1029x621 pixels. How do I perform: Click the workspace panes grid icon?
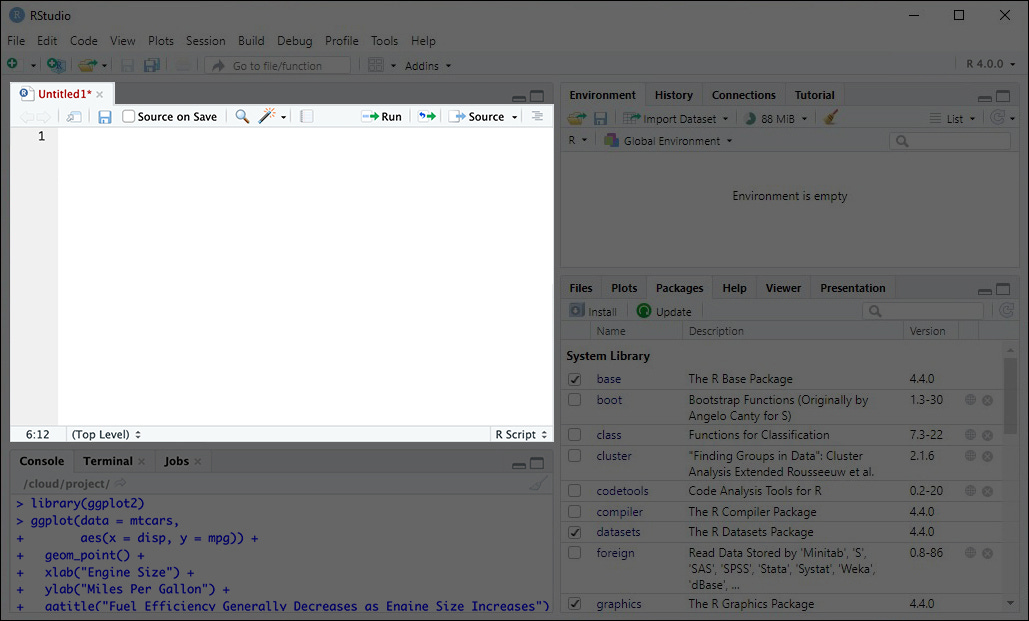375,65
